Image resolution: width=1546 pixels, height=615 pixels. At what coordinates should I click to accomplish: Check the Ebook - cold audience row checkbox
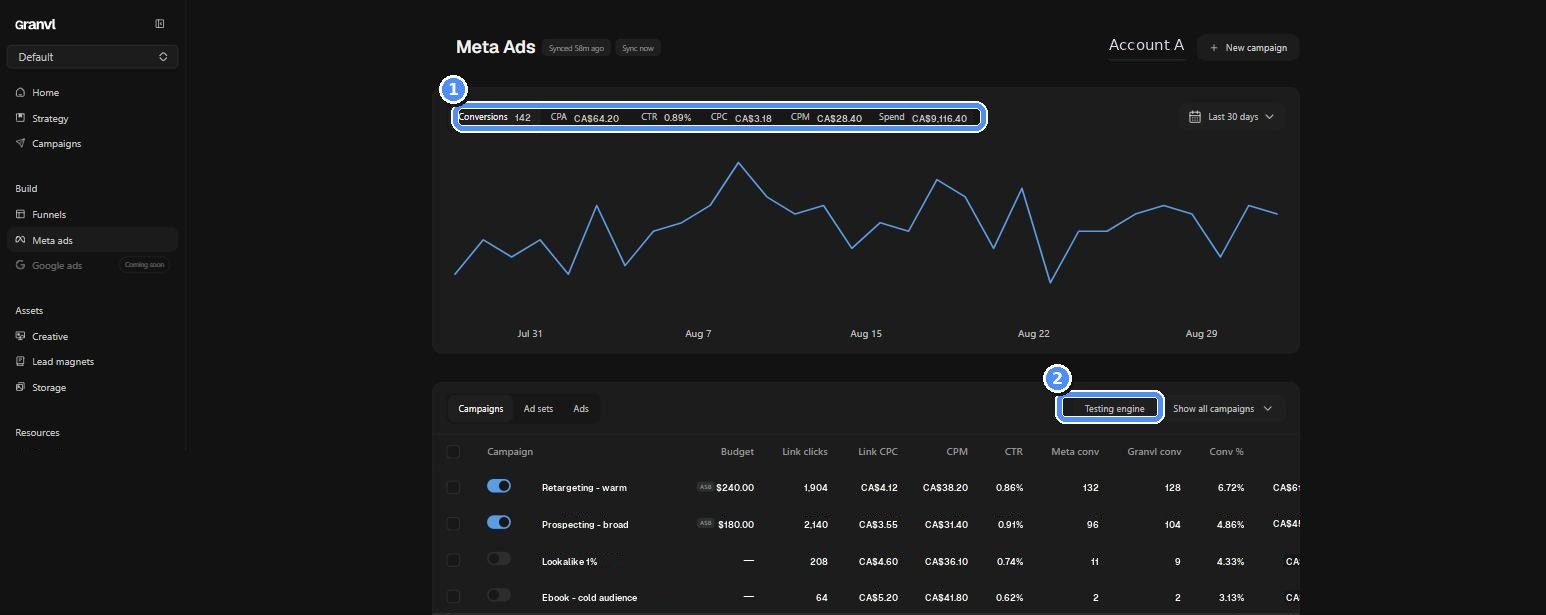click(453, 597)
